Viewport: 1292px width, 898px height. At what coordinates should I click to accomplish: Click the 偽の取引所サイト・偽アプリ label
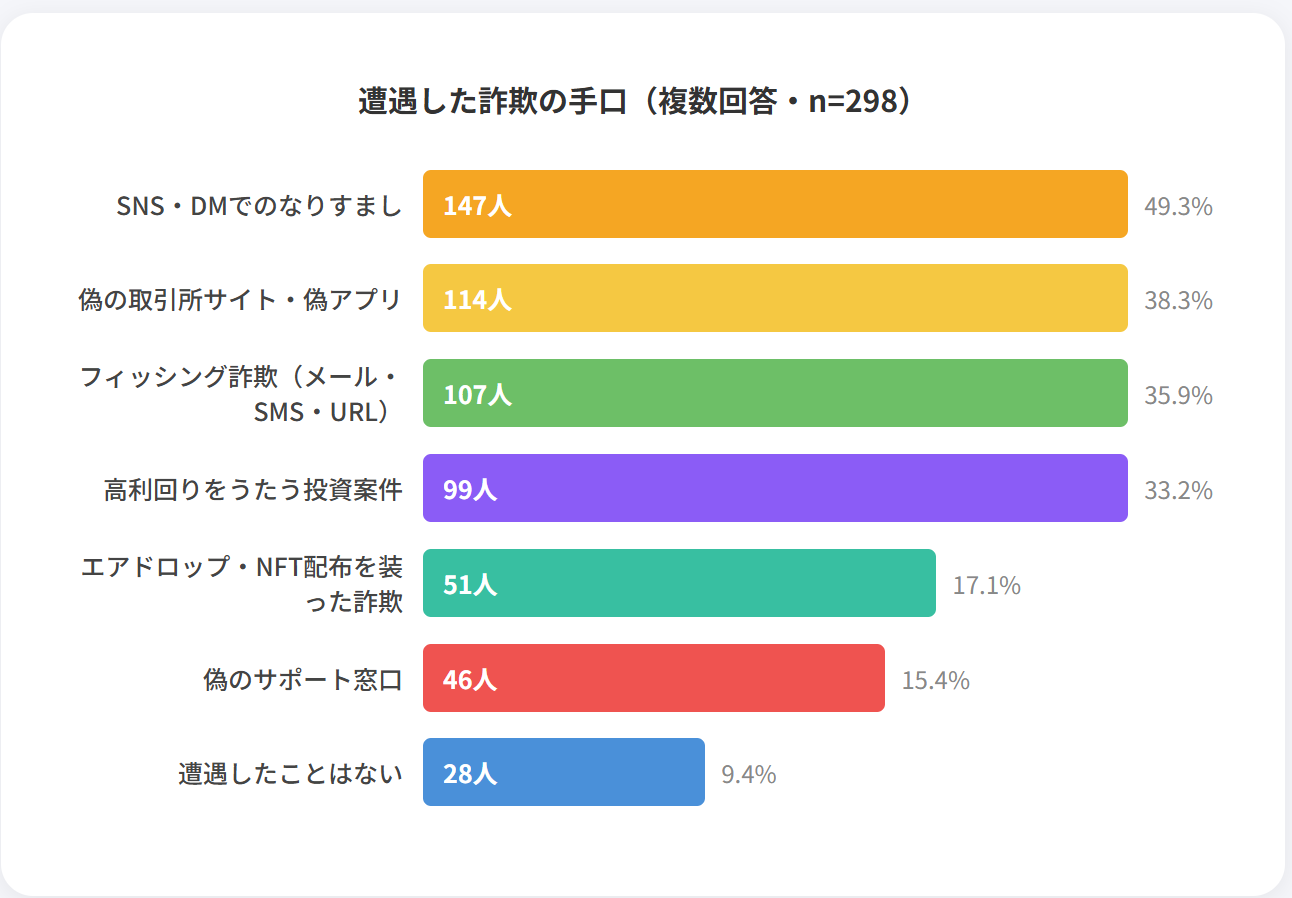[240, 300]
